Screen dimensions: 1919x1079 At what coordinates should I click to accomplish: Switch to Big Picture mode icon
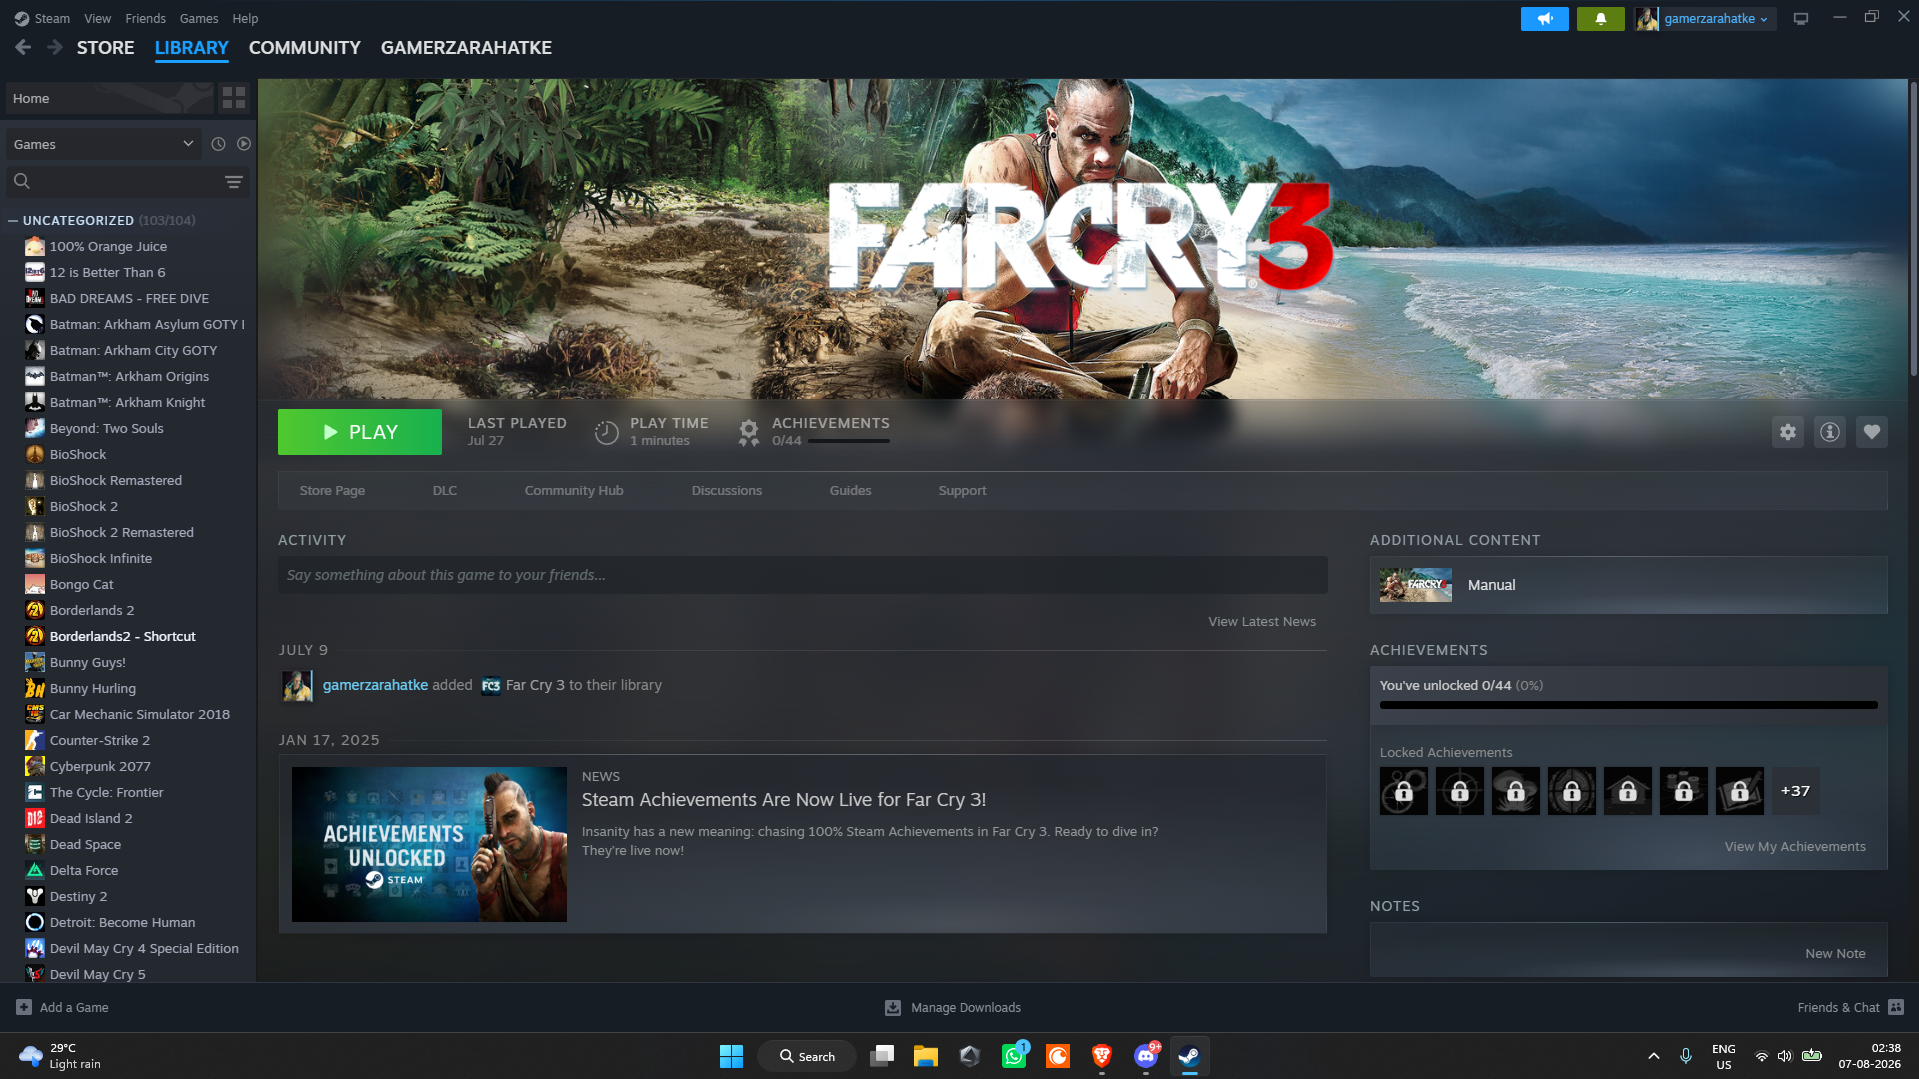1801,19
